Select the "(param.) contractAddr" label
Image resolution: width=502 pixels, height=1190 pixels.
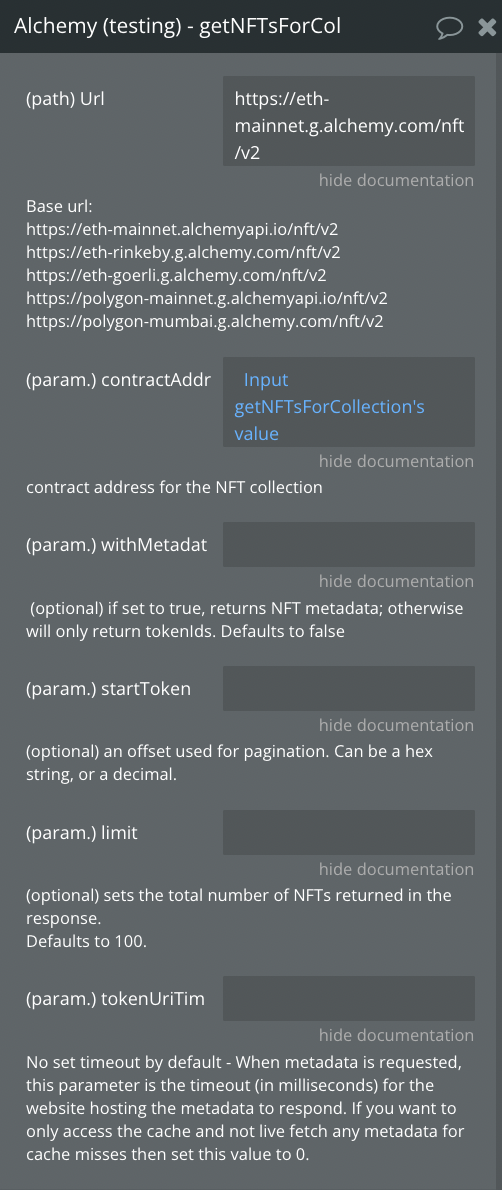[x=118, y=380]
